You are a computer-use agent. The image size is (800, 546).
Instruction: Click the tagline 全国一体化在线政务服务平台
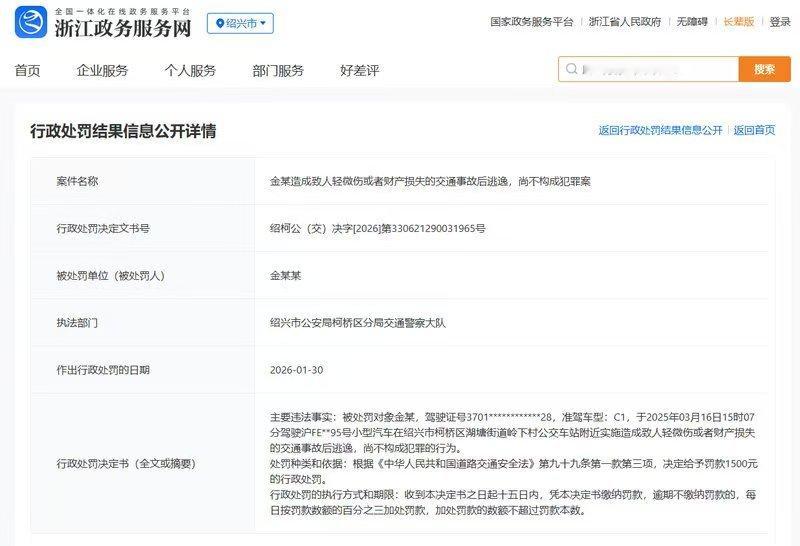(122, 11)
